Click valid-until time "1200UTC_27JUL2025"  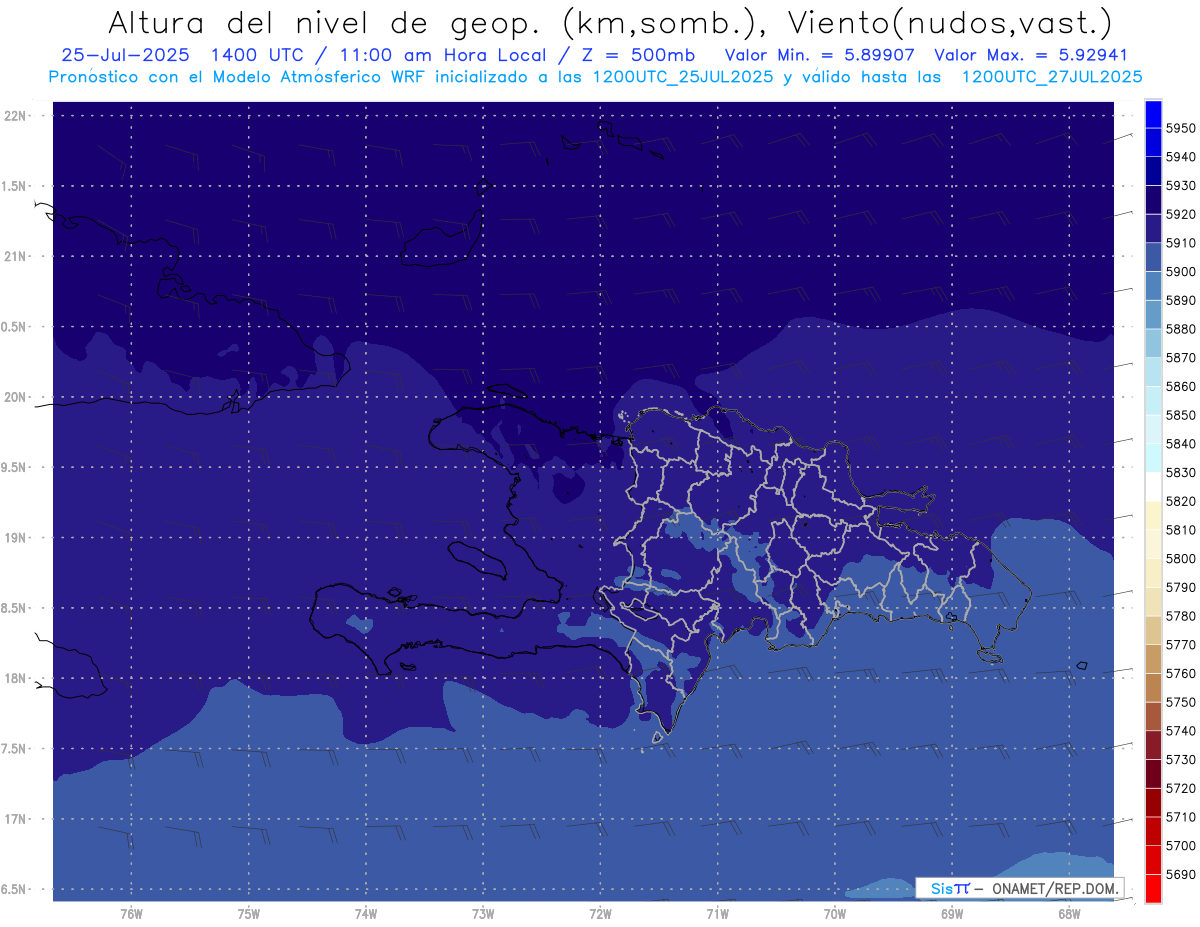pos(1052,77)
